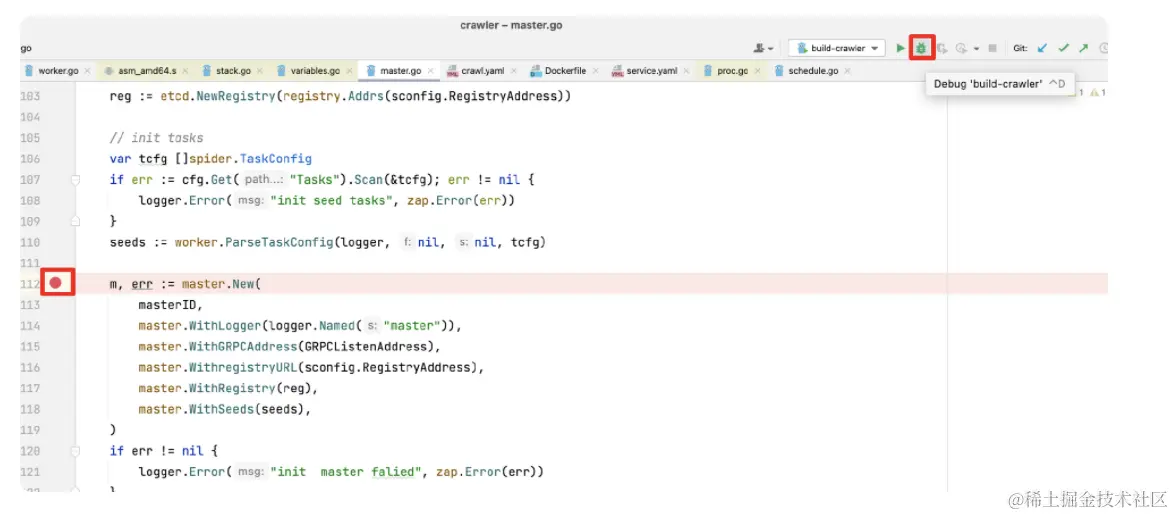This screenshot has height=516, width=1174.
Task: Click the Git label in toolbar
Action: (1020, 48)
